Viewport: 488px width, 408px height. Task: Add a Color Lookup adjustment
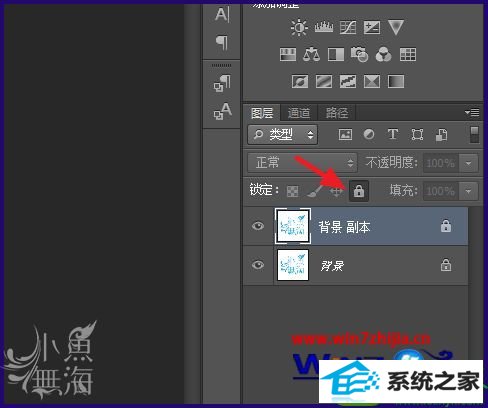click(x=408, y=54)
